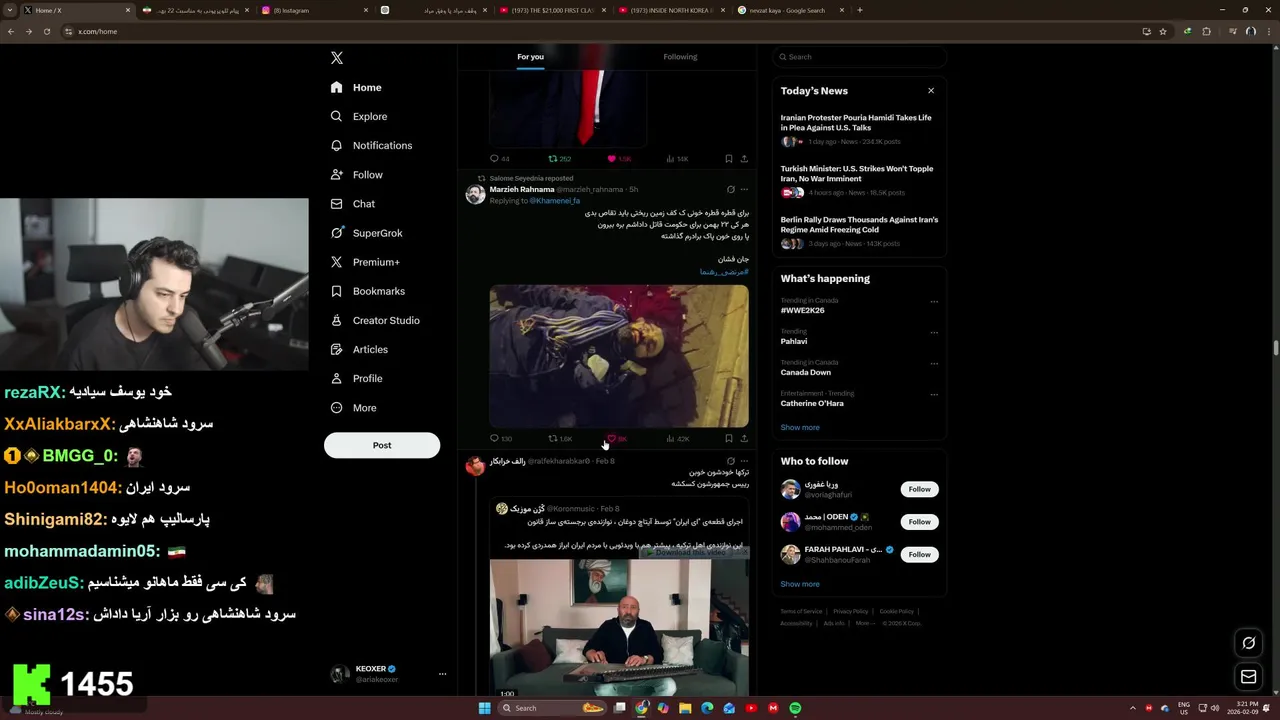Image resolution: width=1280 pixels, height=720 pixels.
Task: Share Marzieh Rahnama post
Action: coord(744,439)
